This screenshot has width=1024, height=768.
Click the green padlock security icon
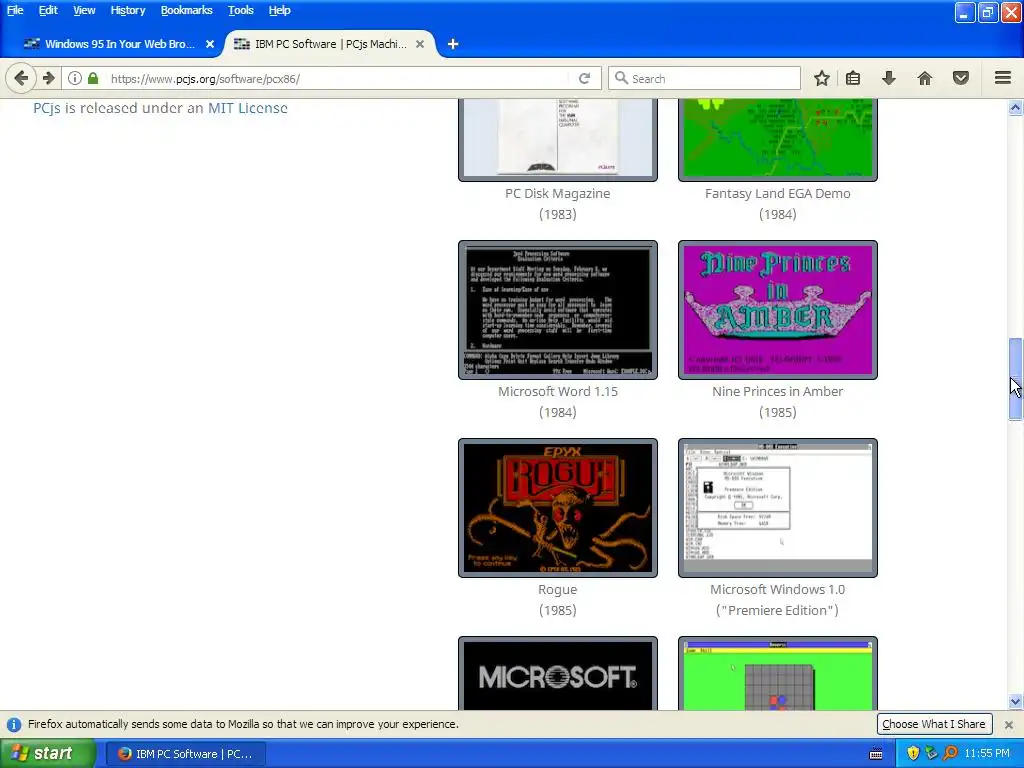tap(93, 78)
